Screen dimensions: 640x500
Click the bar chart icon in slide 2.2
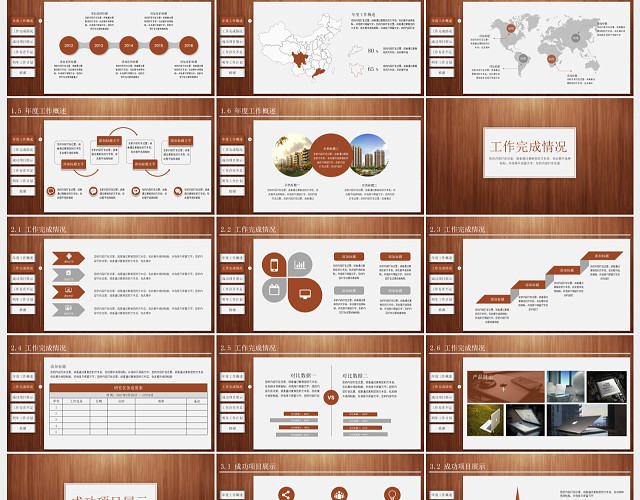300,264
